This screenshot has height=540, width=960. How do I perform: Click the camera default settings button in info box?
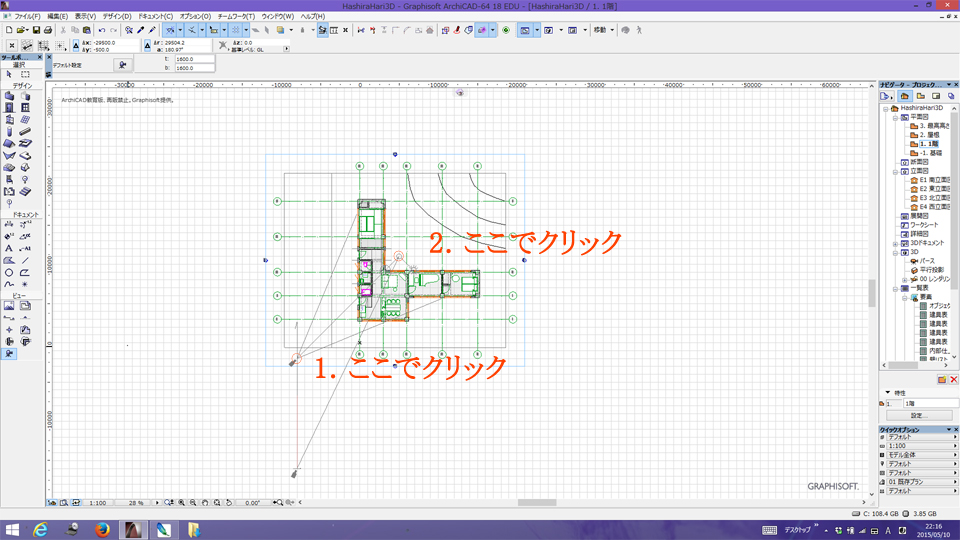click(x=122, y=65)
